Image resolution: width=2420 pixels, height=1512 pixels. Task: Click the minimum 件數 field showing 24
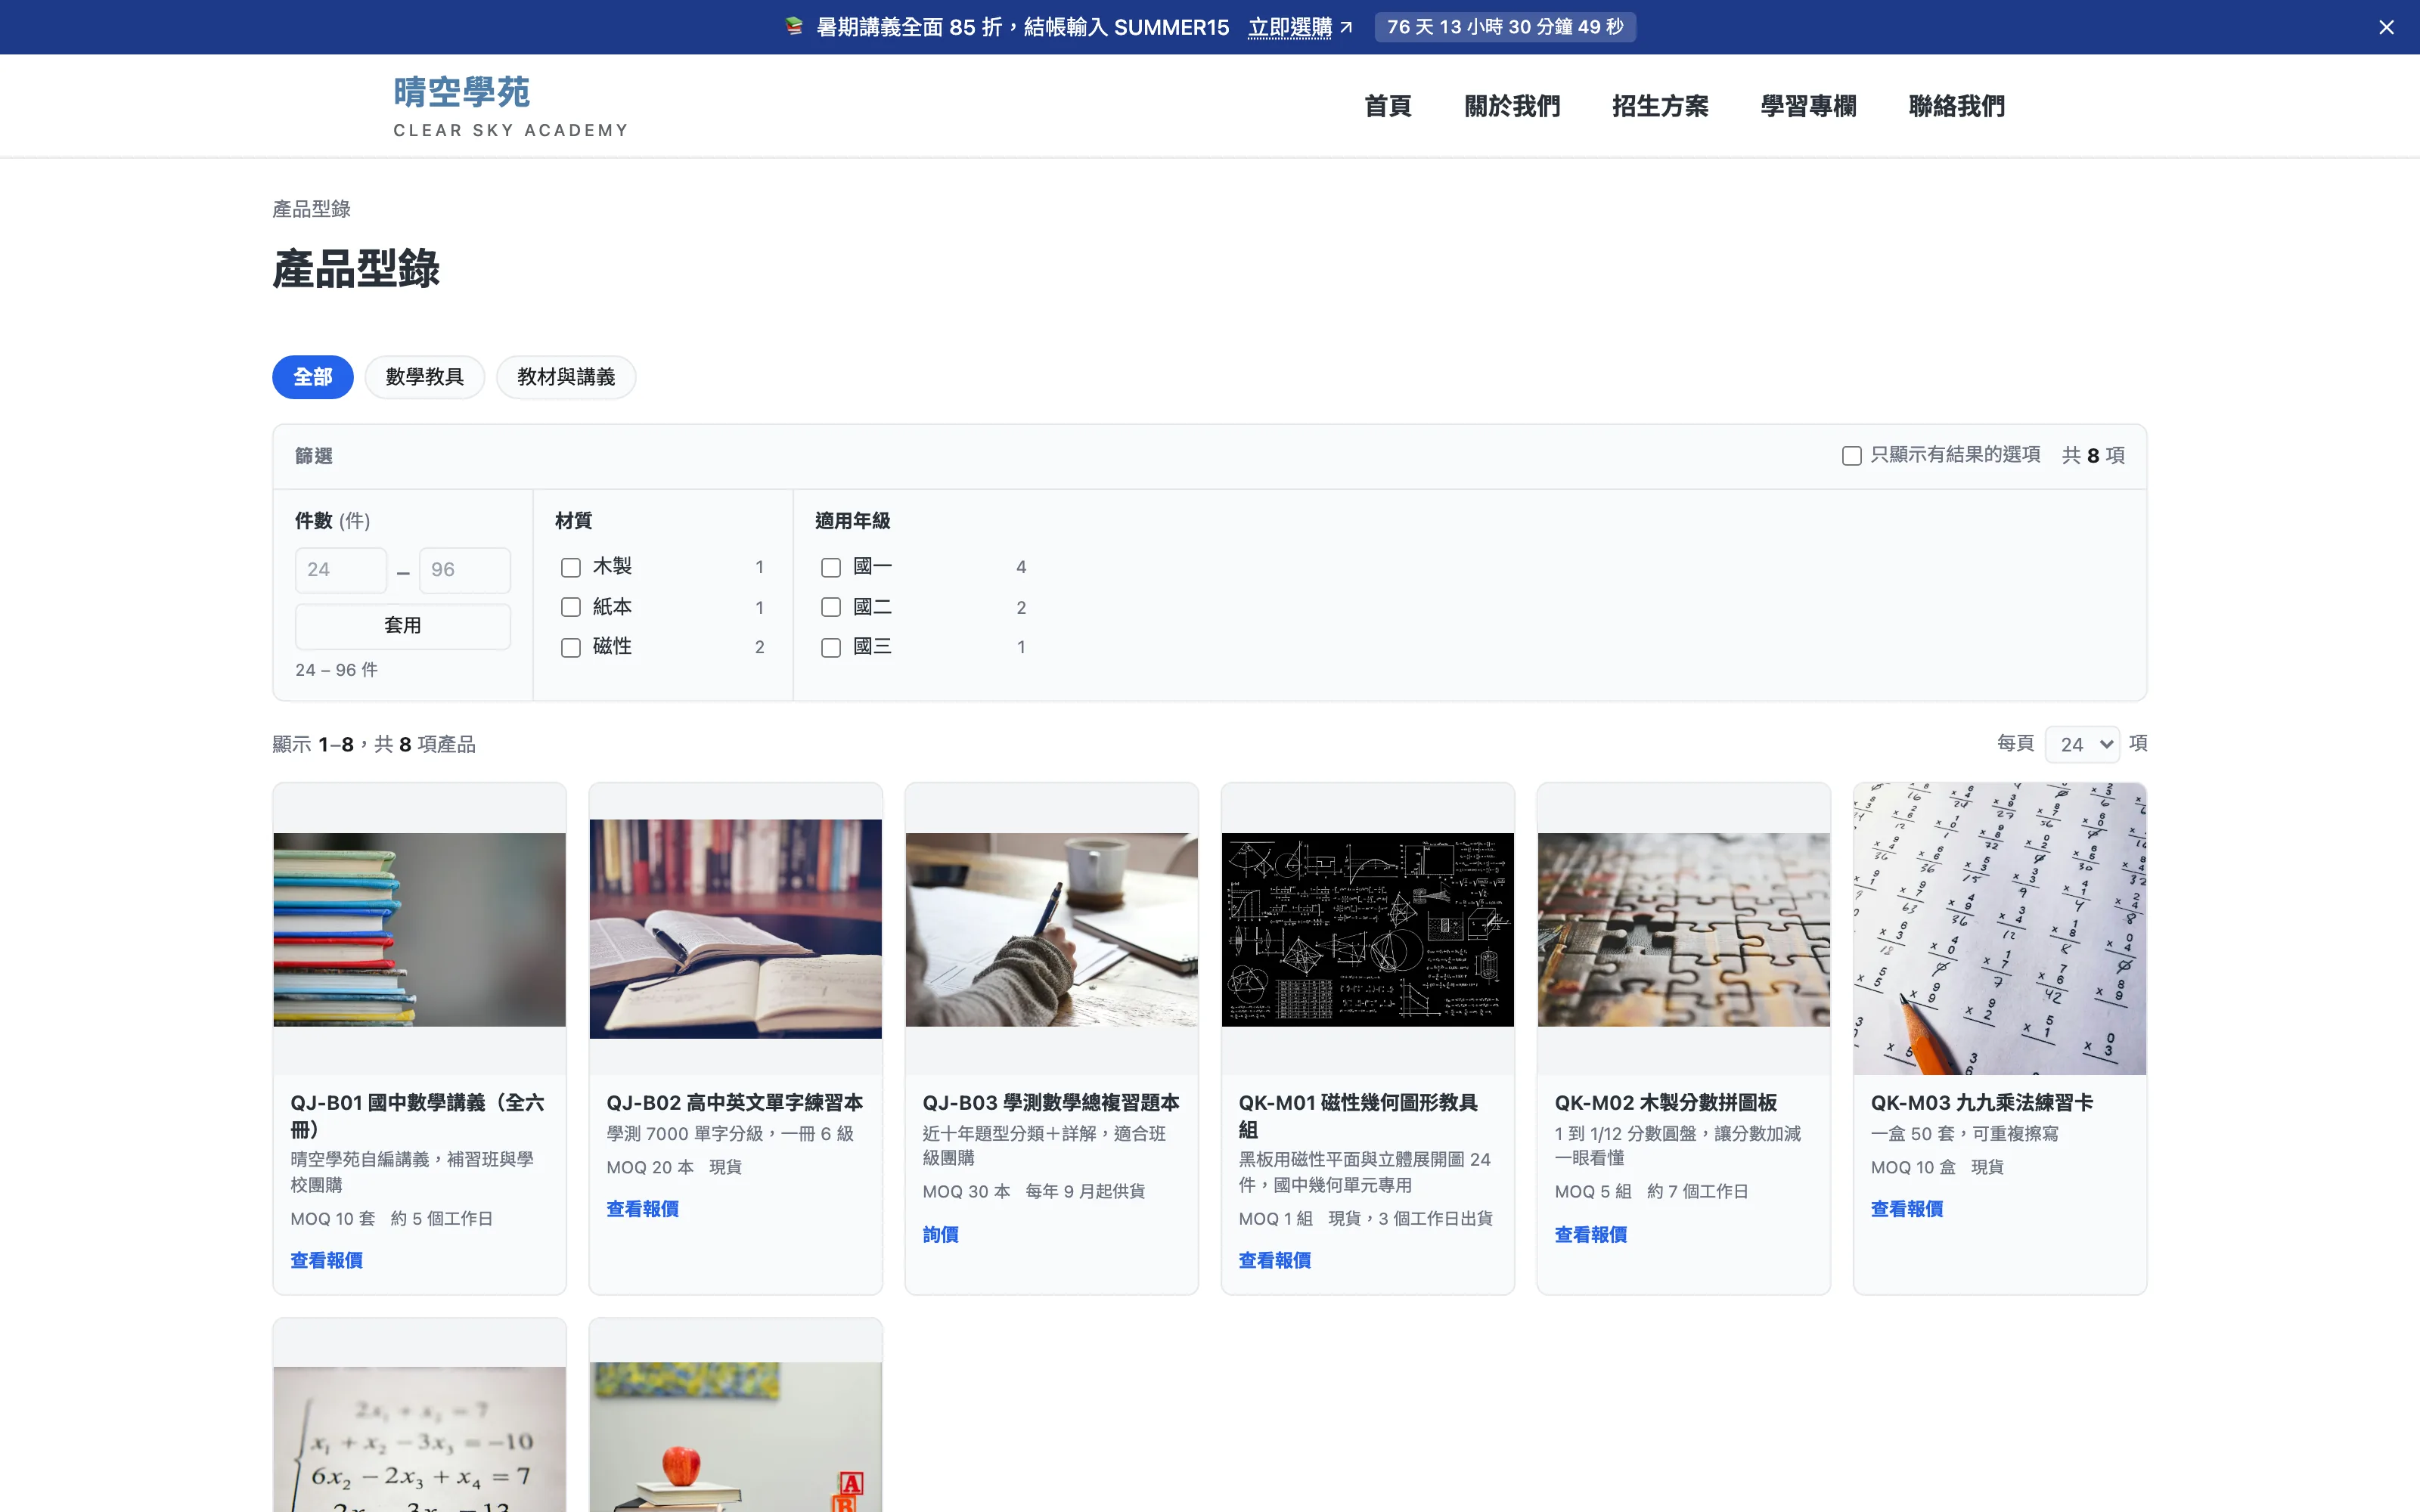[341, 570]
